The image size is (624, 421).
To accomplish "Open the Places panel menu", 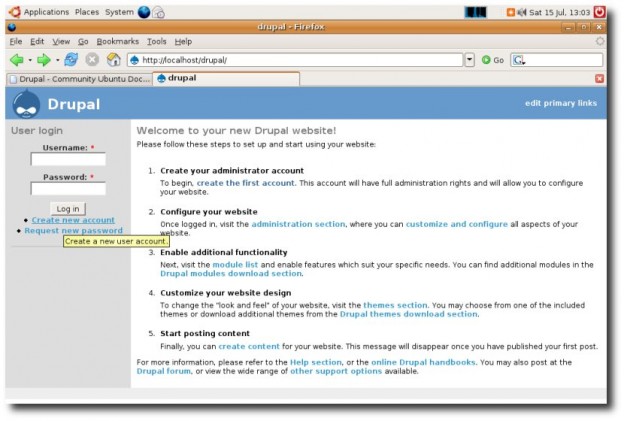I will tap(87, 12).
